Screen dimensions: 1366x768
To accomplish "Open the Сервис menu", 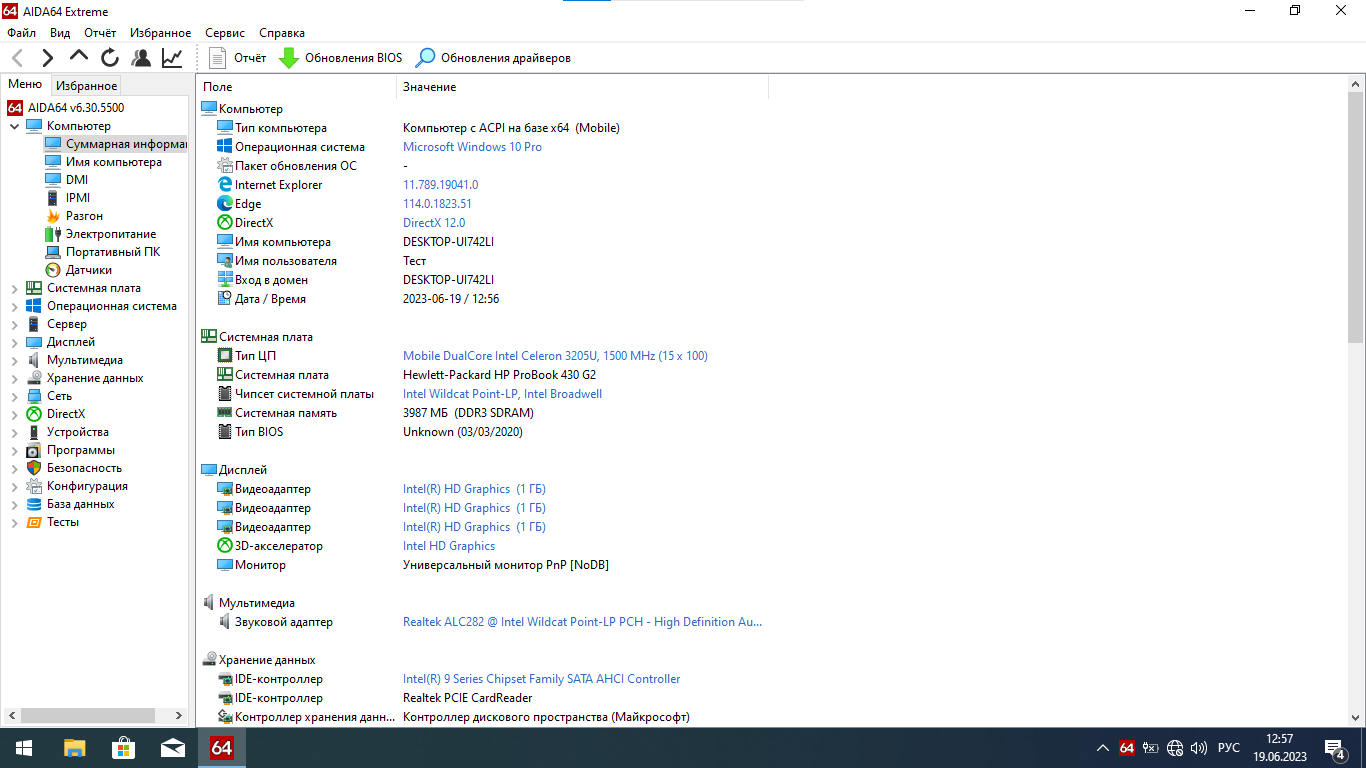I will (x=225, y=33).
